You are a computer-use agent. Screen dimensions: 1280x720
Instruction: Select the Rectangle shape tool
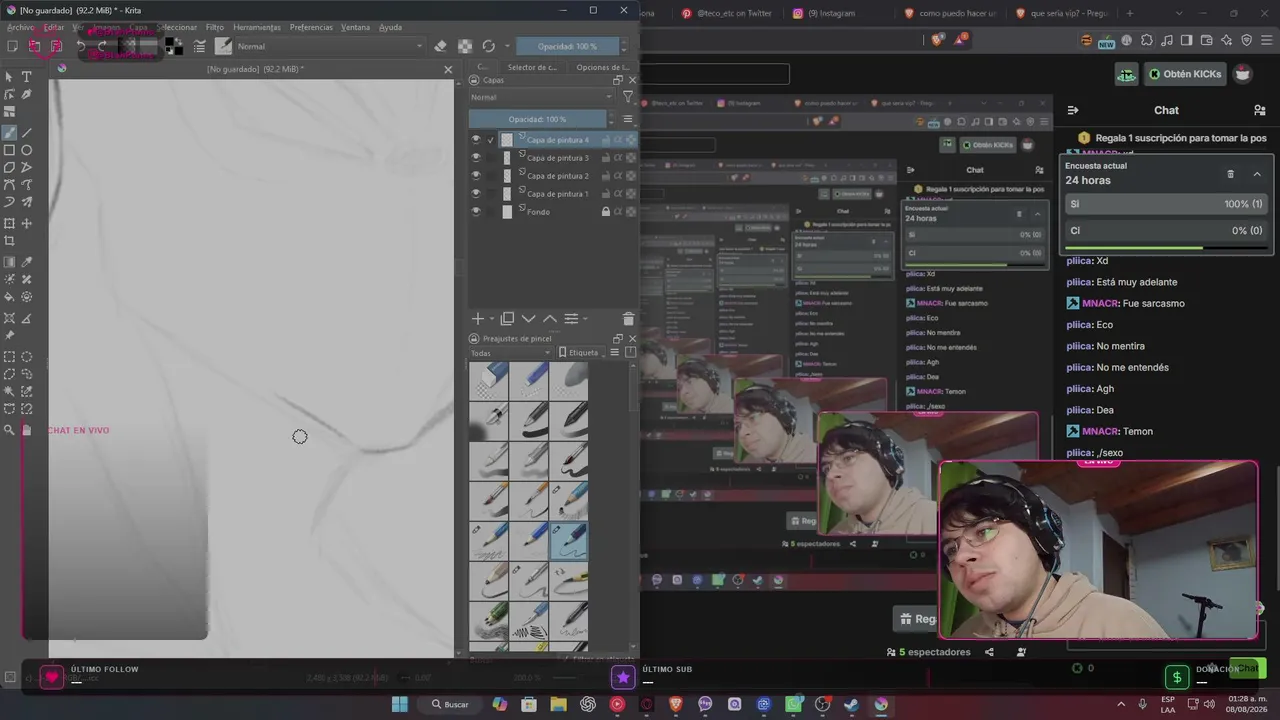point(10,150)
